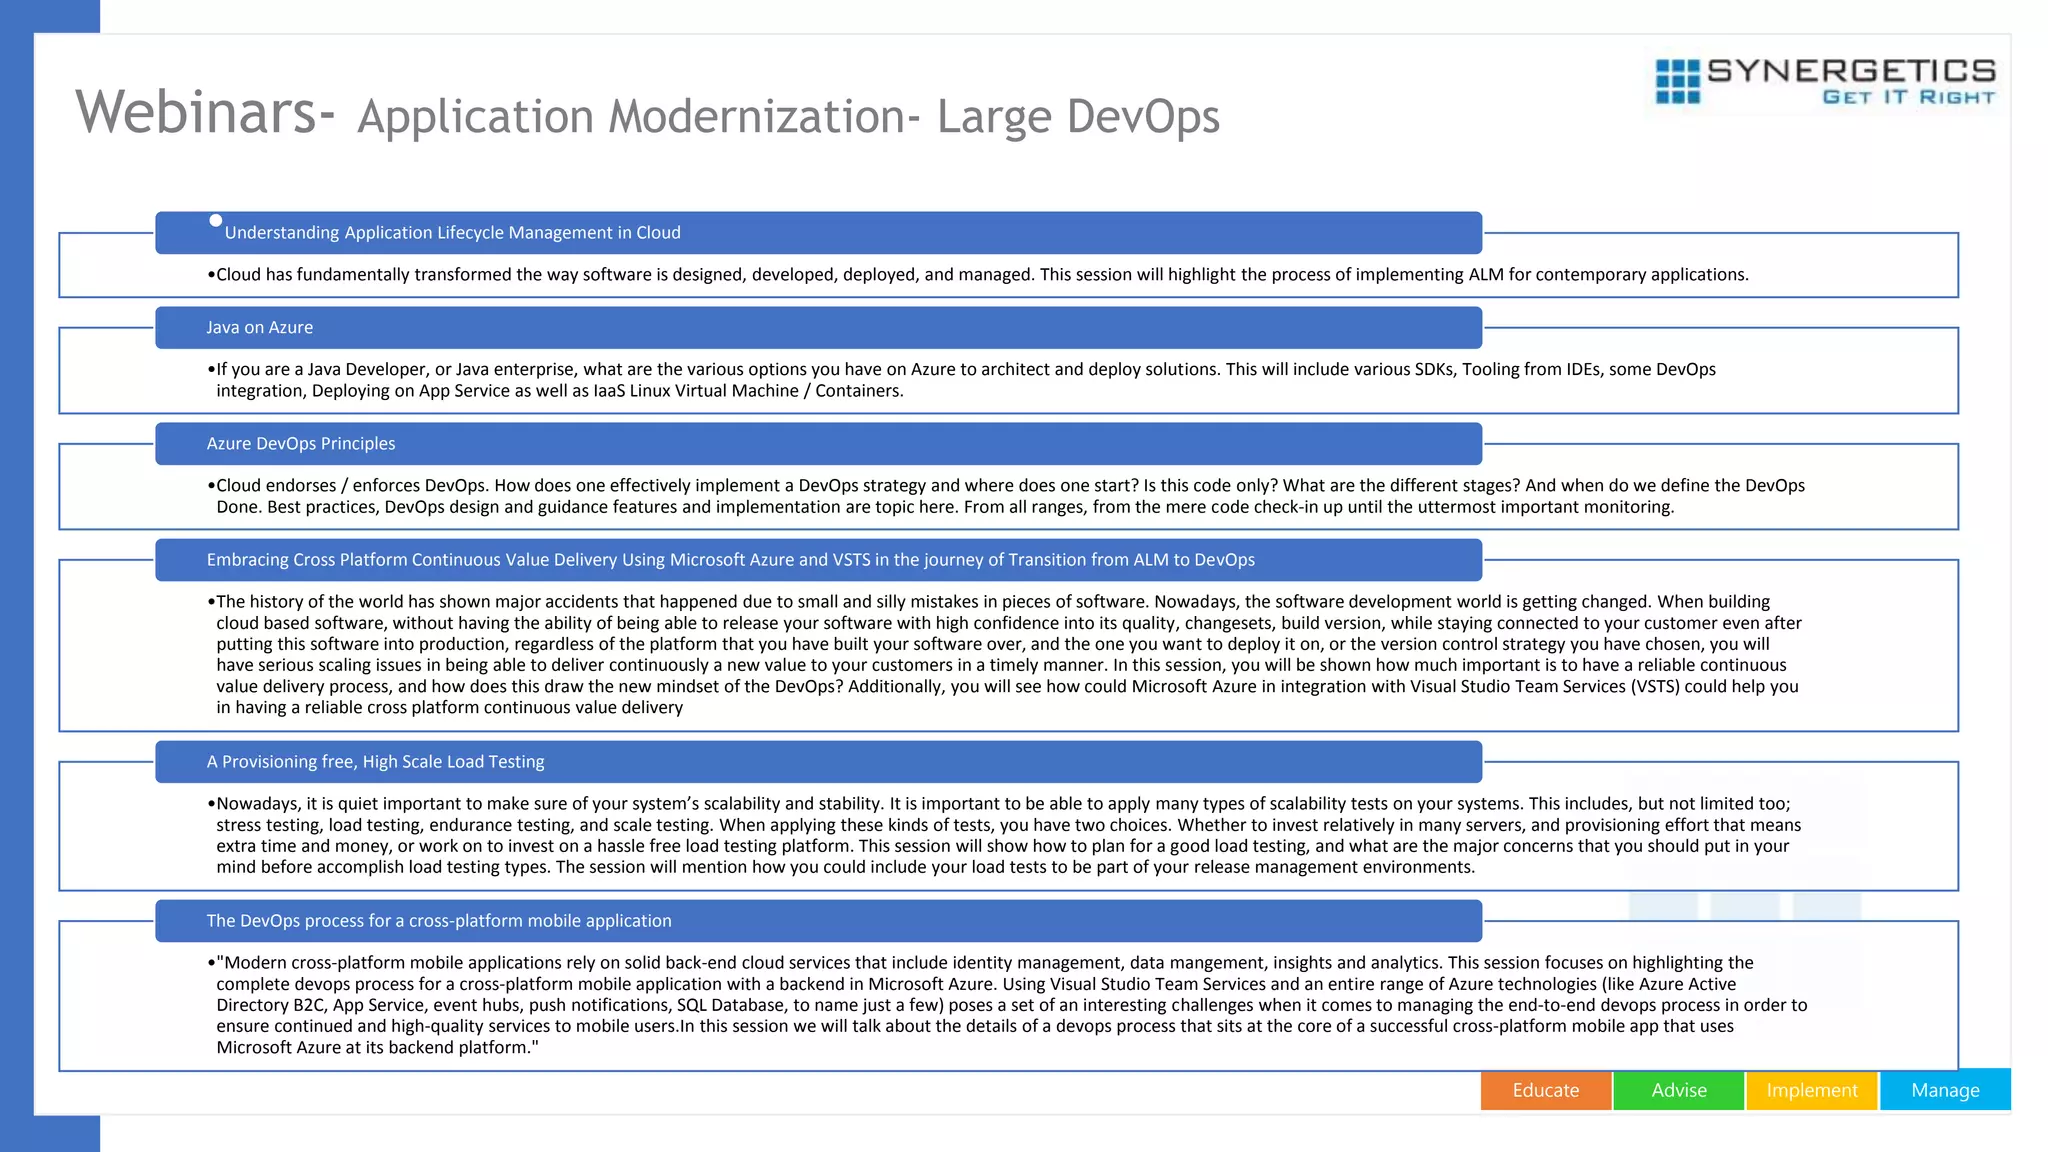Click text 'Microsoft Azure at its backend platform.'
Image resolution: width=2048 pixels, height=1152 pixels.
(377, 1047)
